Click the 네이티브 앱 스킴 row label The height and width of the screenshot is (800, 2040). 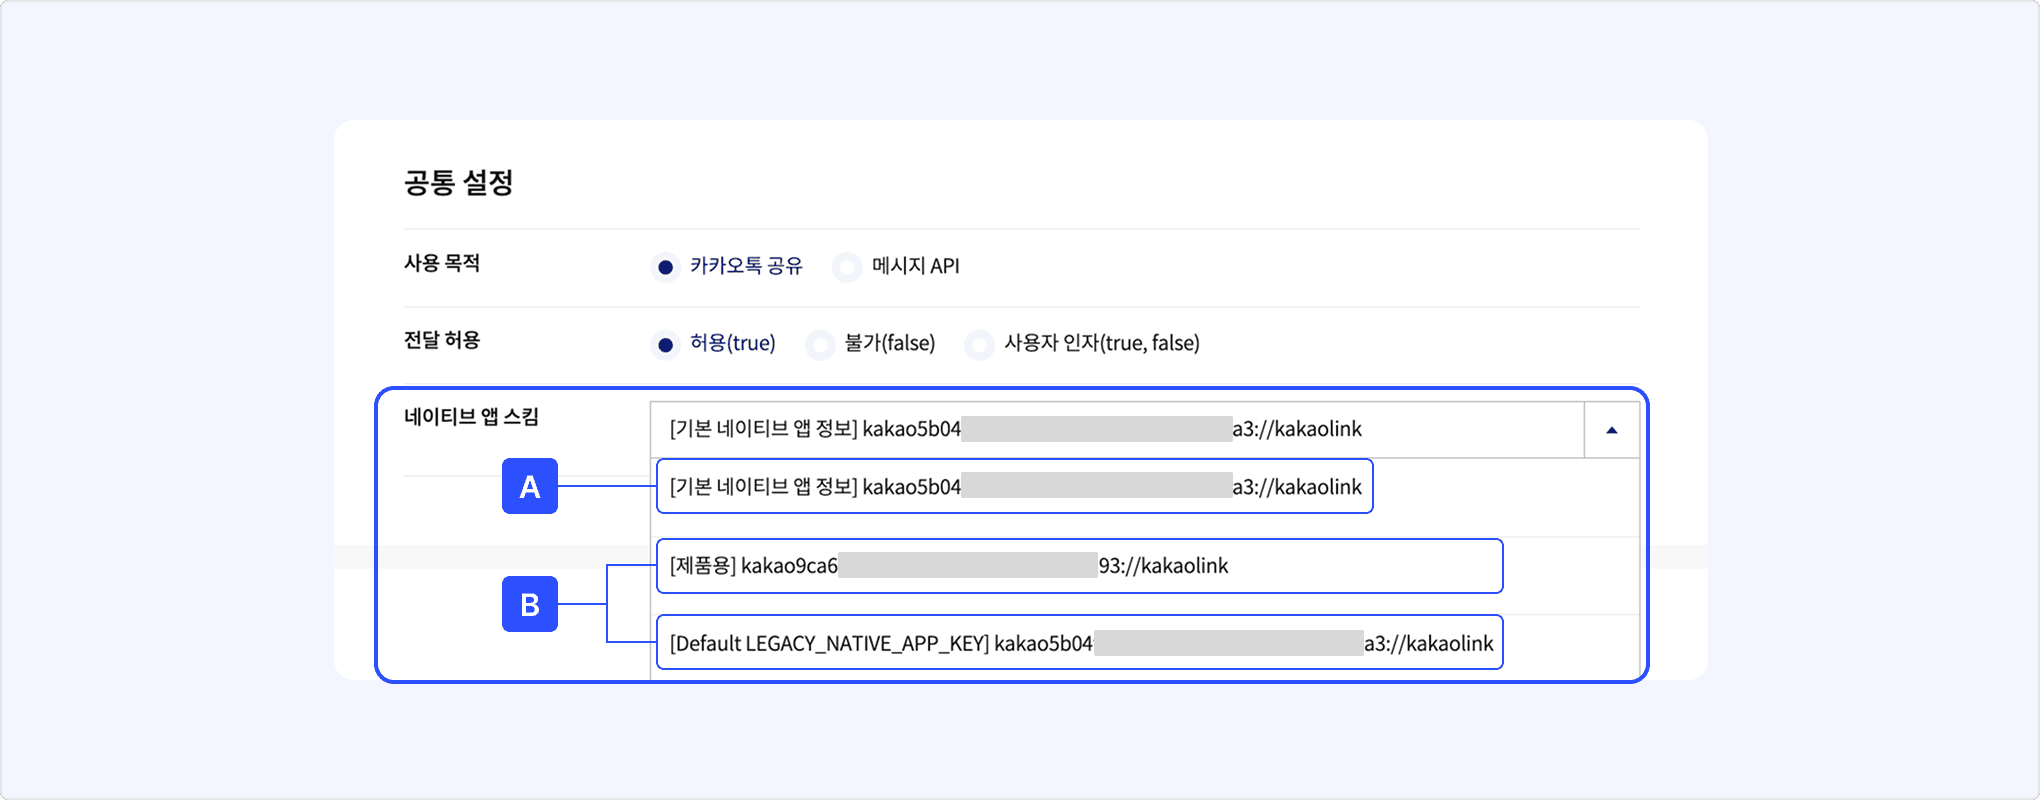(x=471, y=417)
